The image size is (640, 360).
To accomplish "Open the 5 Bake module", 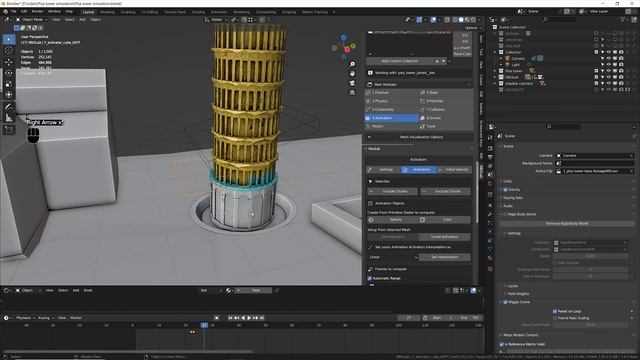I will 446,93.
